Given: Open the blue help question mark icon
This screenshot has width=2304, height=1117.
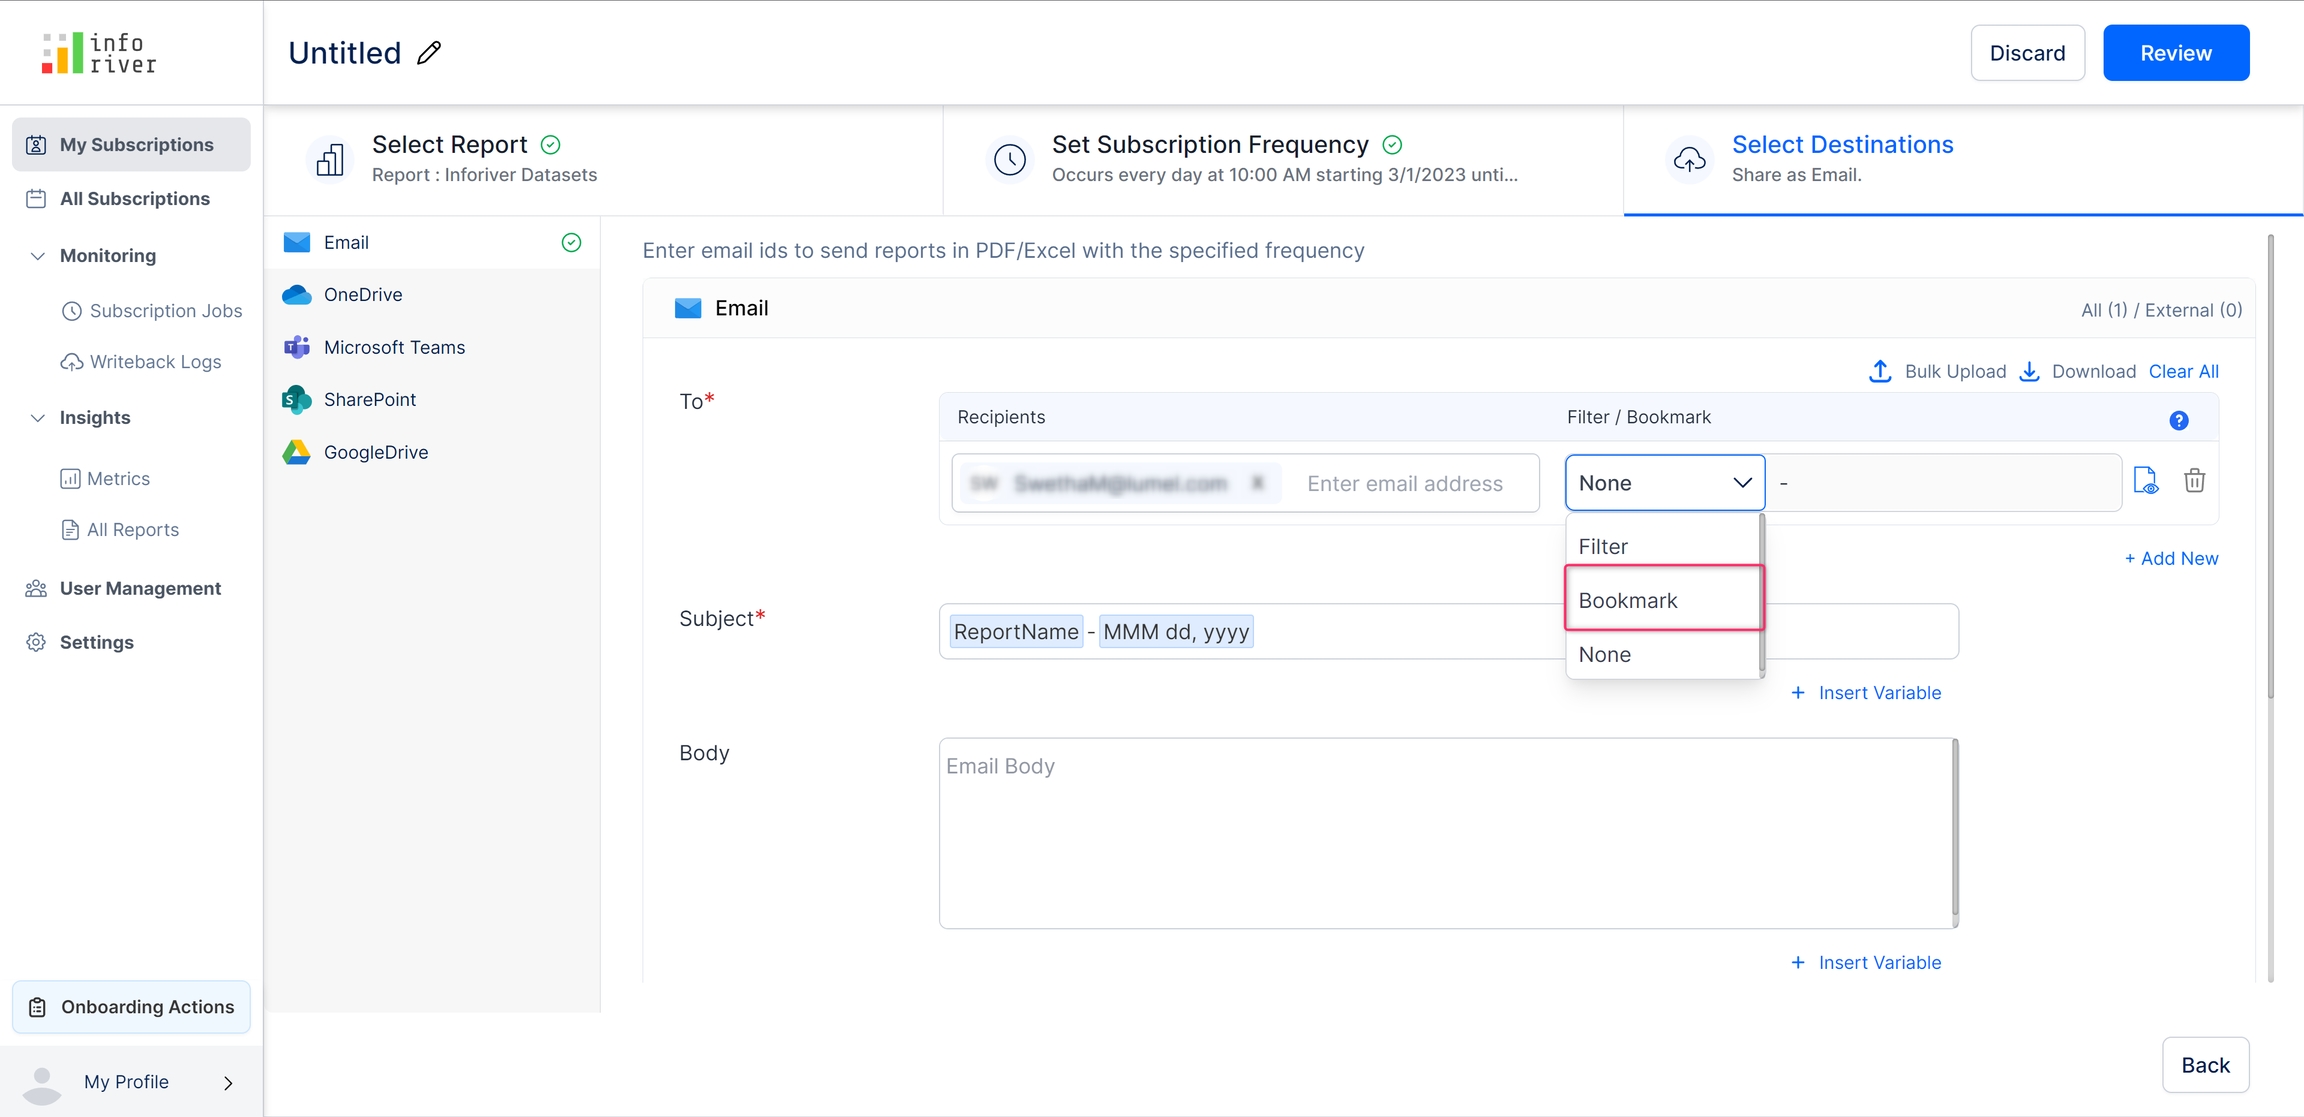Looking at the screenshot, I should coord(2178,420).
